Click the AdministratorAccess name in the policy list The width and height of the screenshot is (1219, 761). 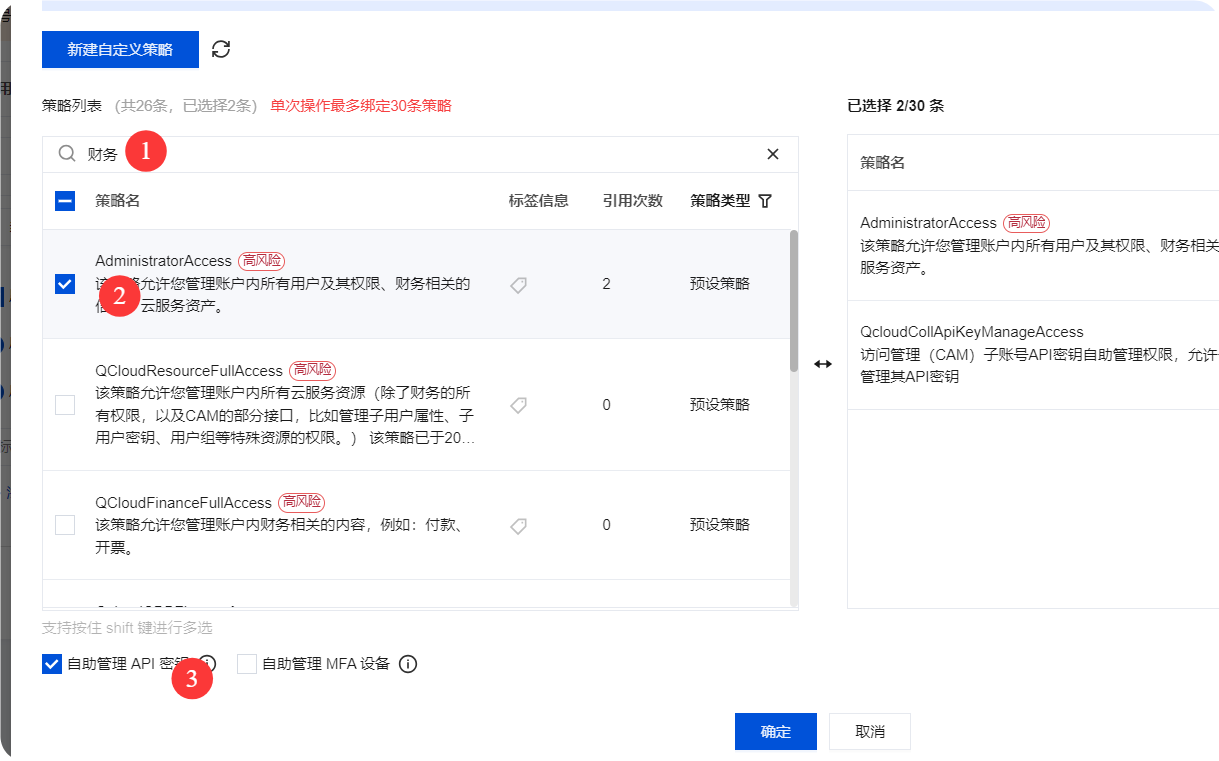[x=163, y=261]
